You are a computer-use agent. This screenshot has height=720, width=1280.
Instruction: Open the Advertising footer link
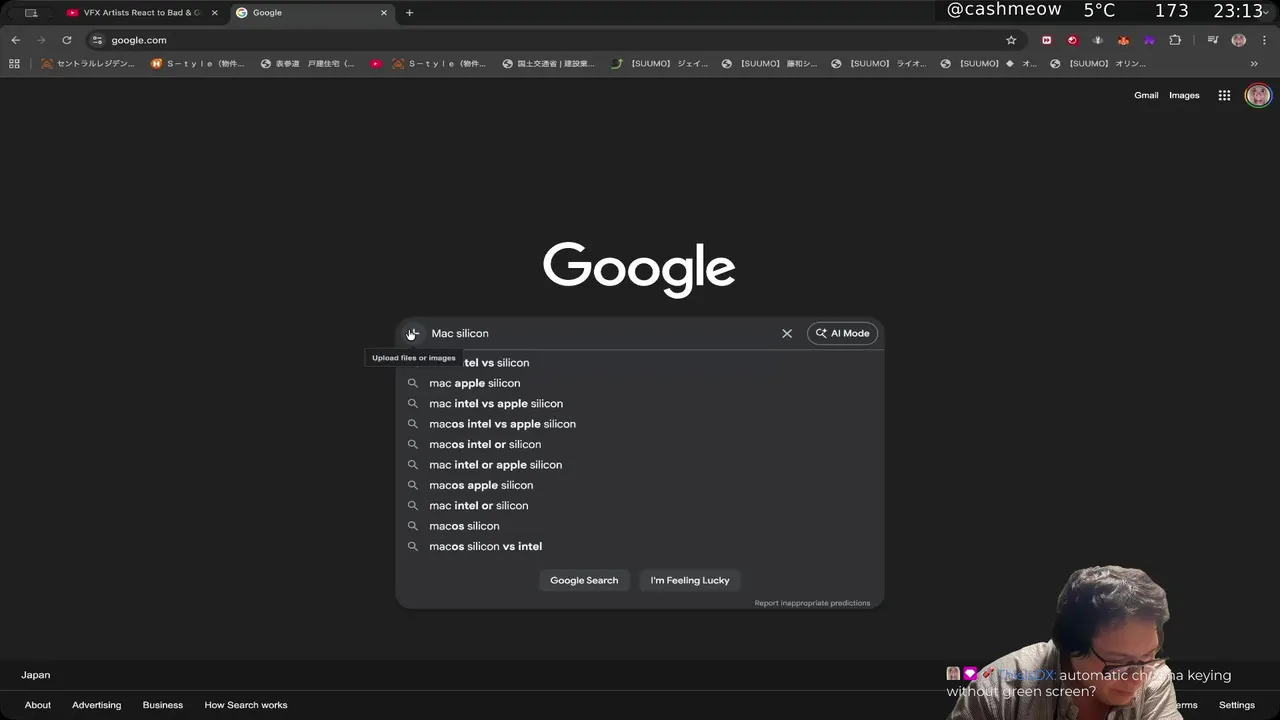[96, 705]
